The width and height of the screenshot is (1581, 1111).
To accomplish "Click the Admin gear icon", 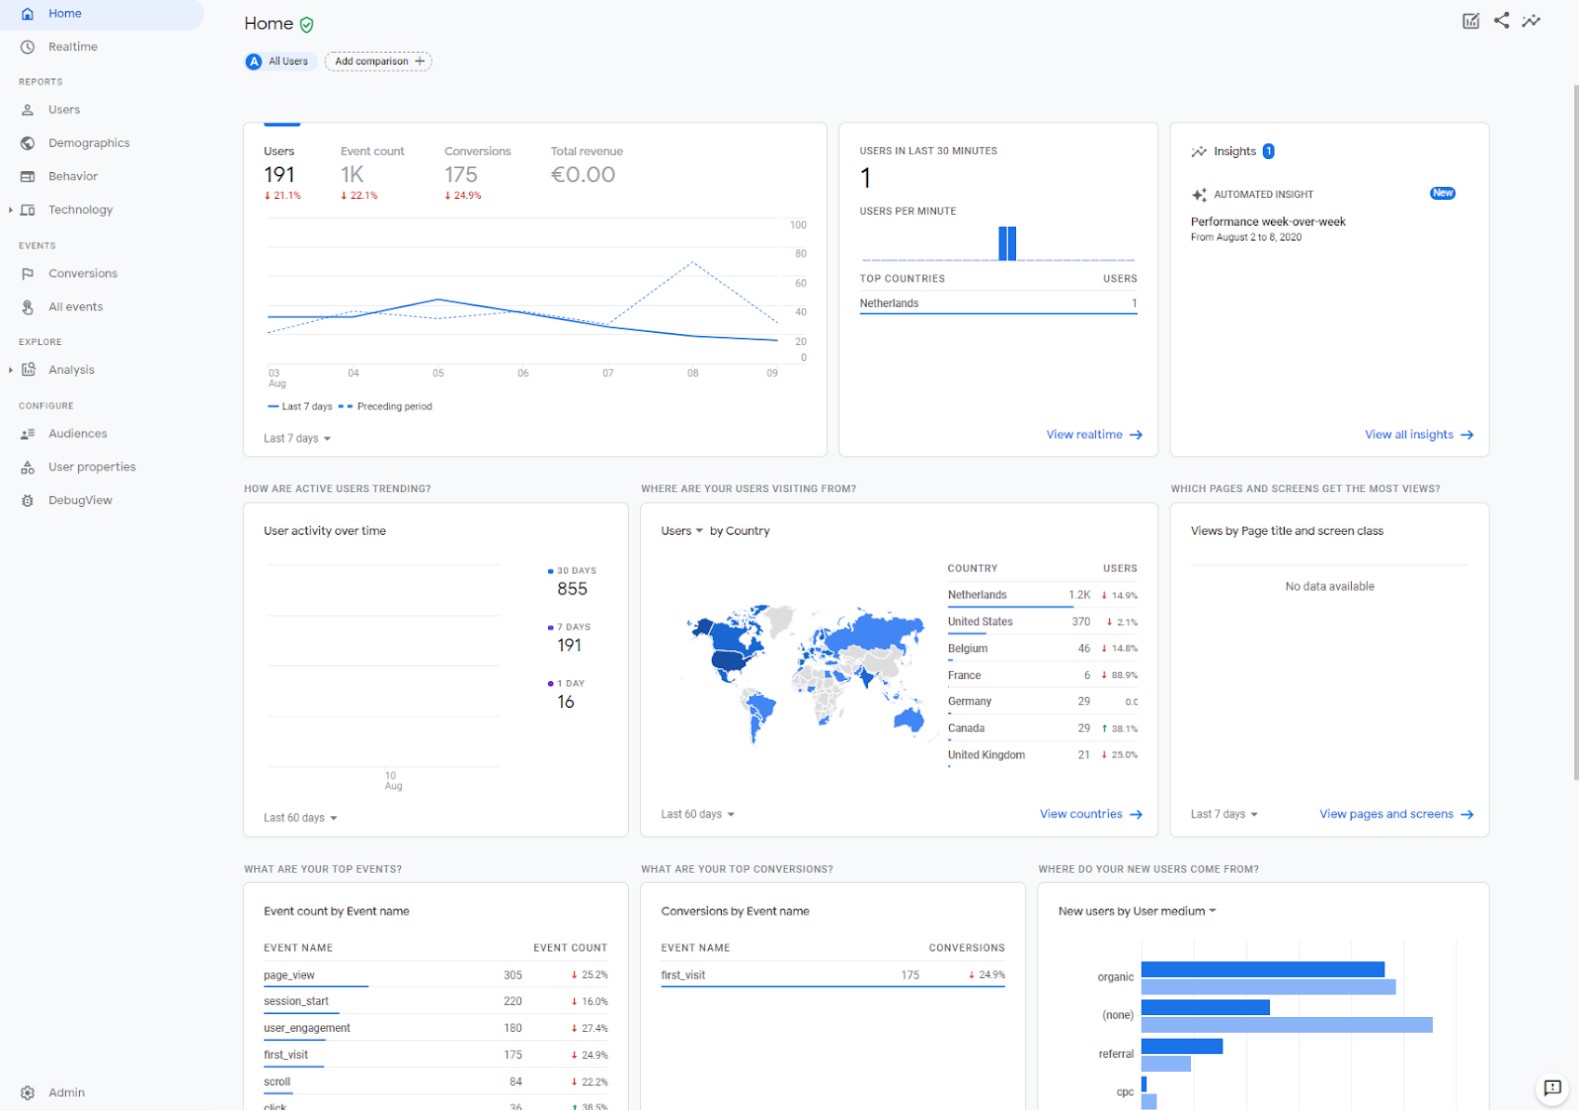I will pos(28,1093).
